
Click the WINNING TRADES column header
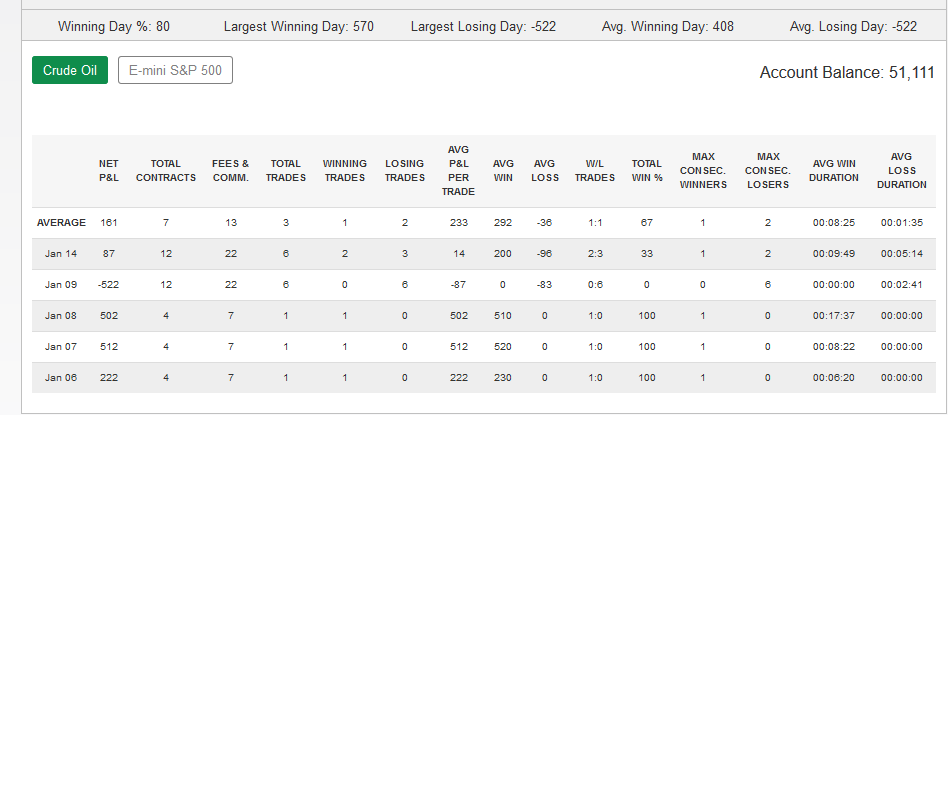pos(345,171)
